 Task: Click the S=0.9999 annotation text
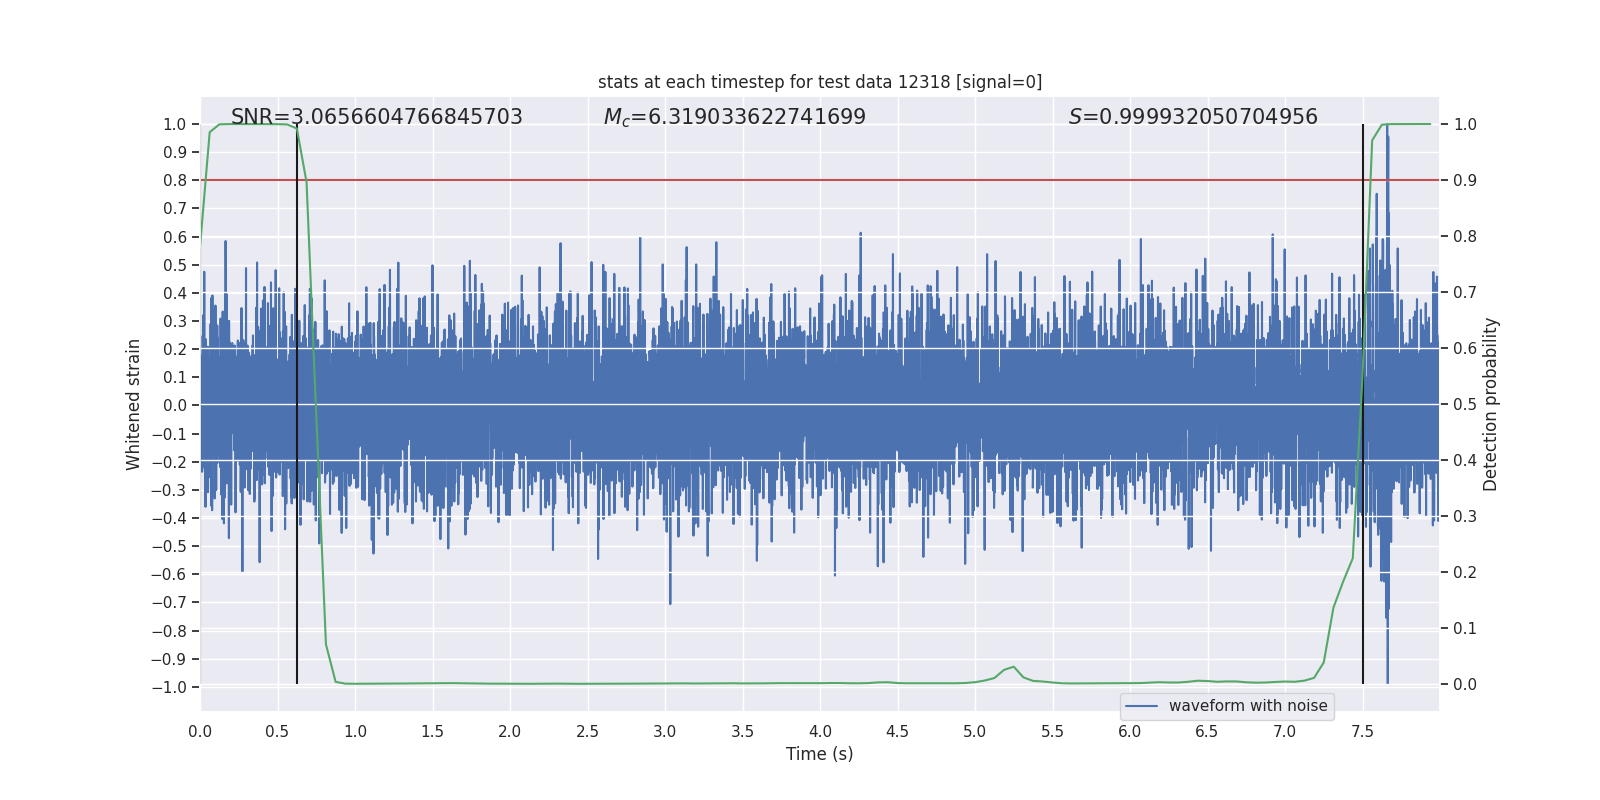(1192, 117)
